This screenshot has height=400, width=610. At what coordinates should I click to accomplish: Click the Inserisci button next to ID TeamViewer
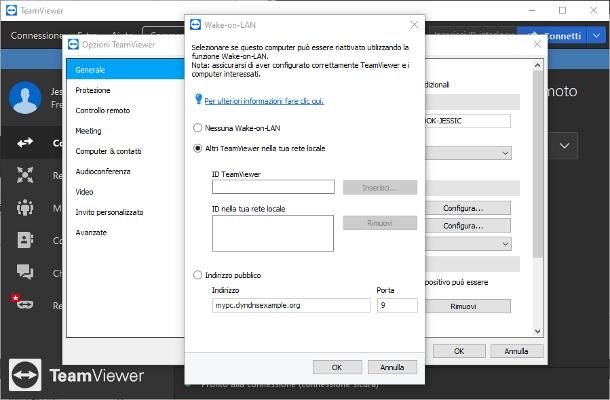click(x=380, y=188)
